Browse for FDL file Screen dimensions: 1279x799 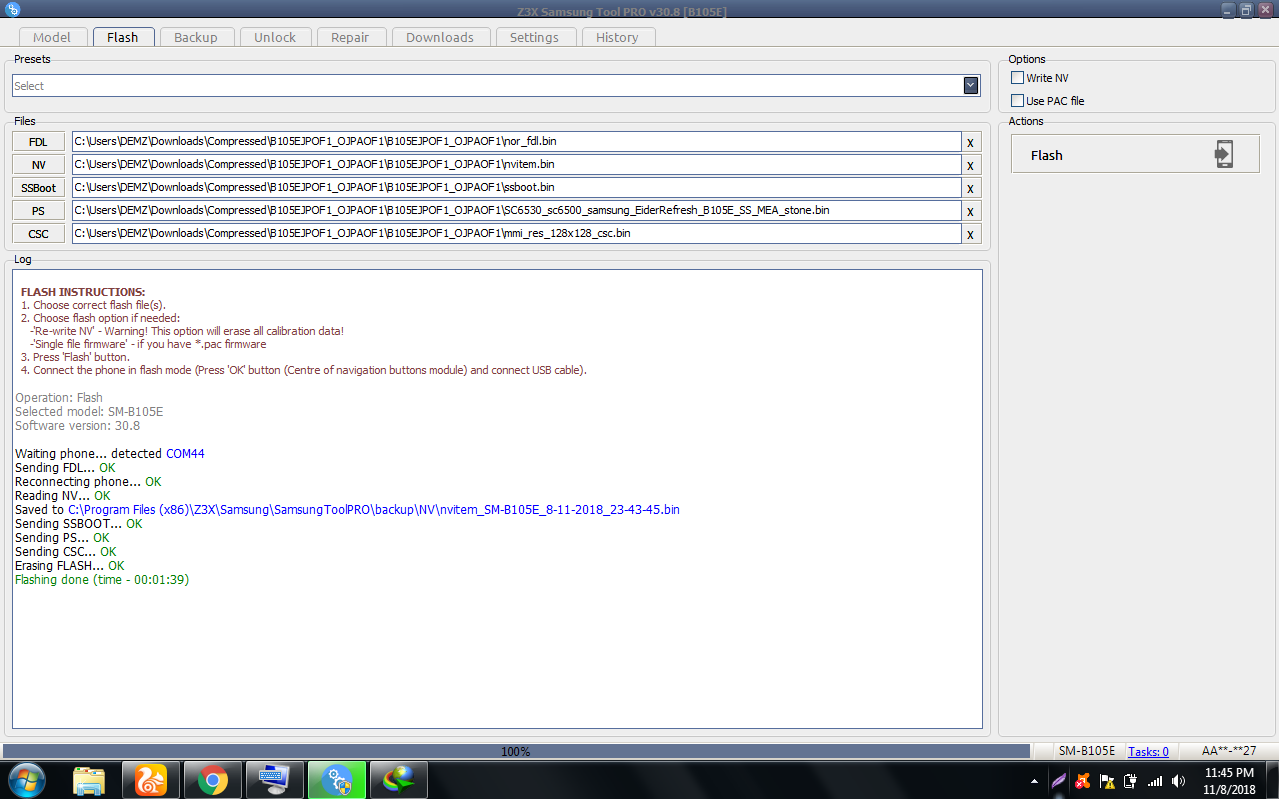pos(38,142)
